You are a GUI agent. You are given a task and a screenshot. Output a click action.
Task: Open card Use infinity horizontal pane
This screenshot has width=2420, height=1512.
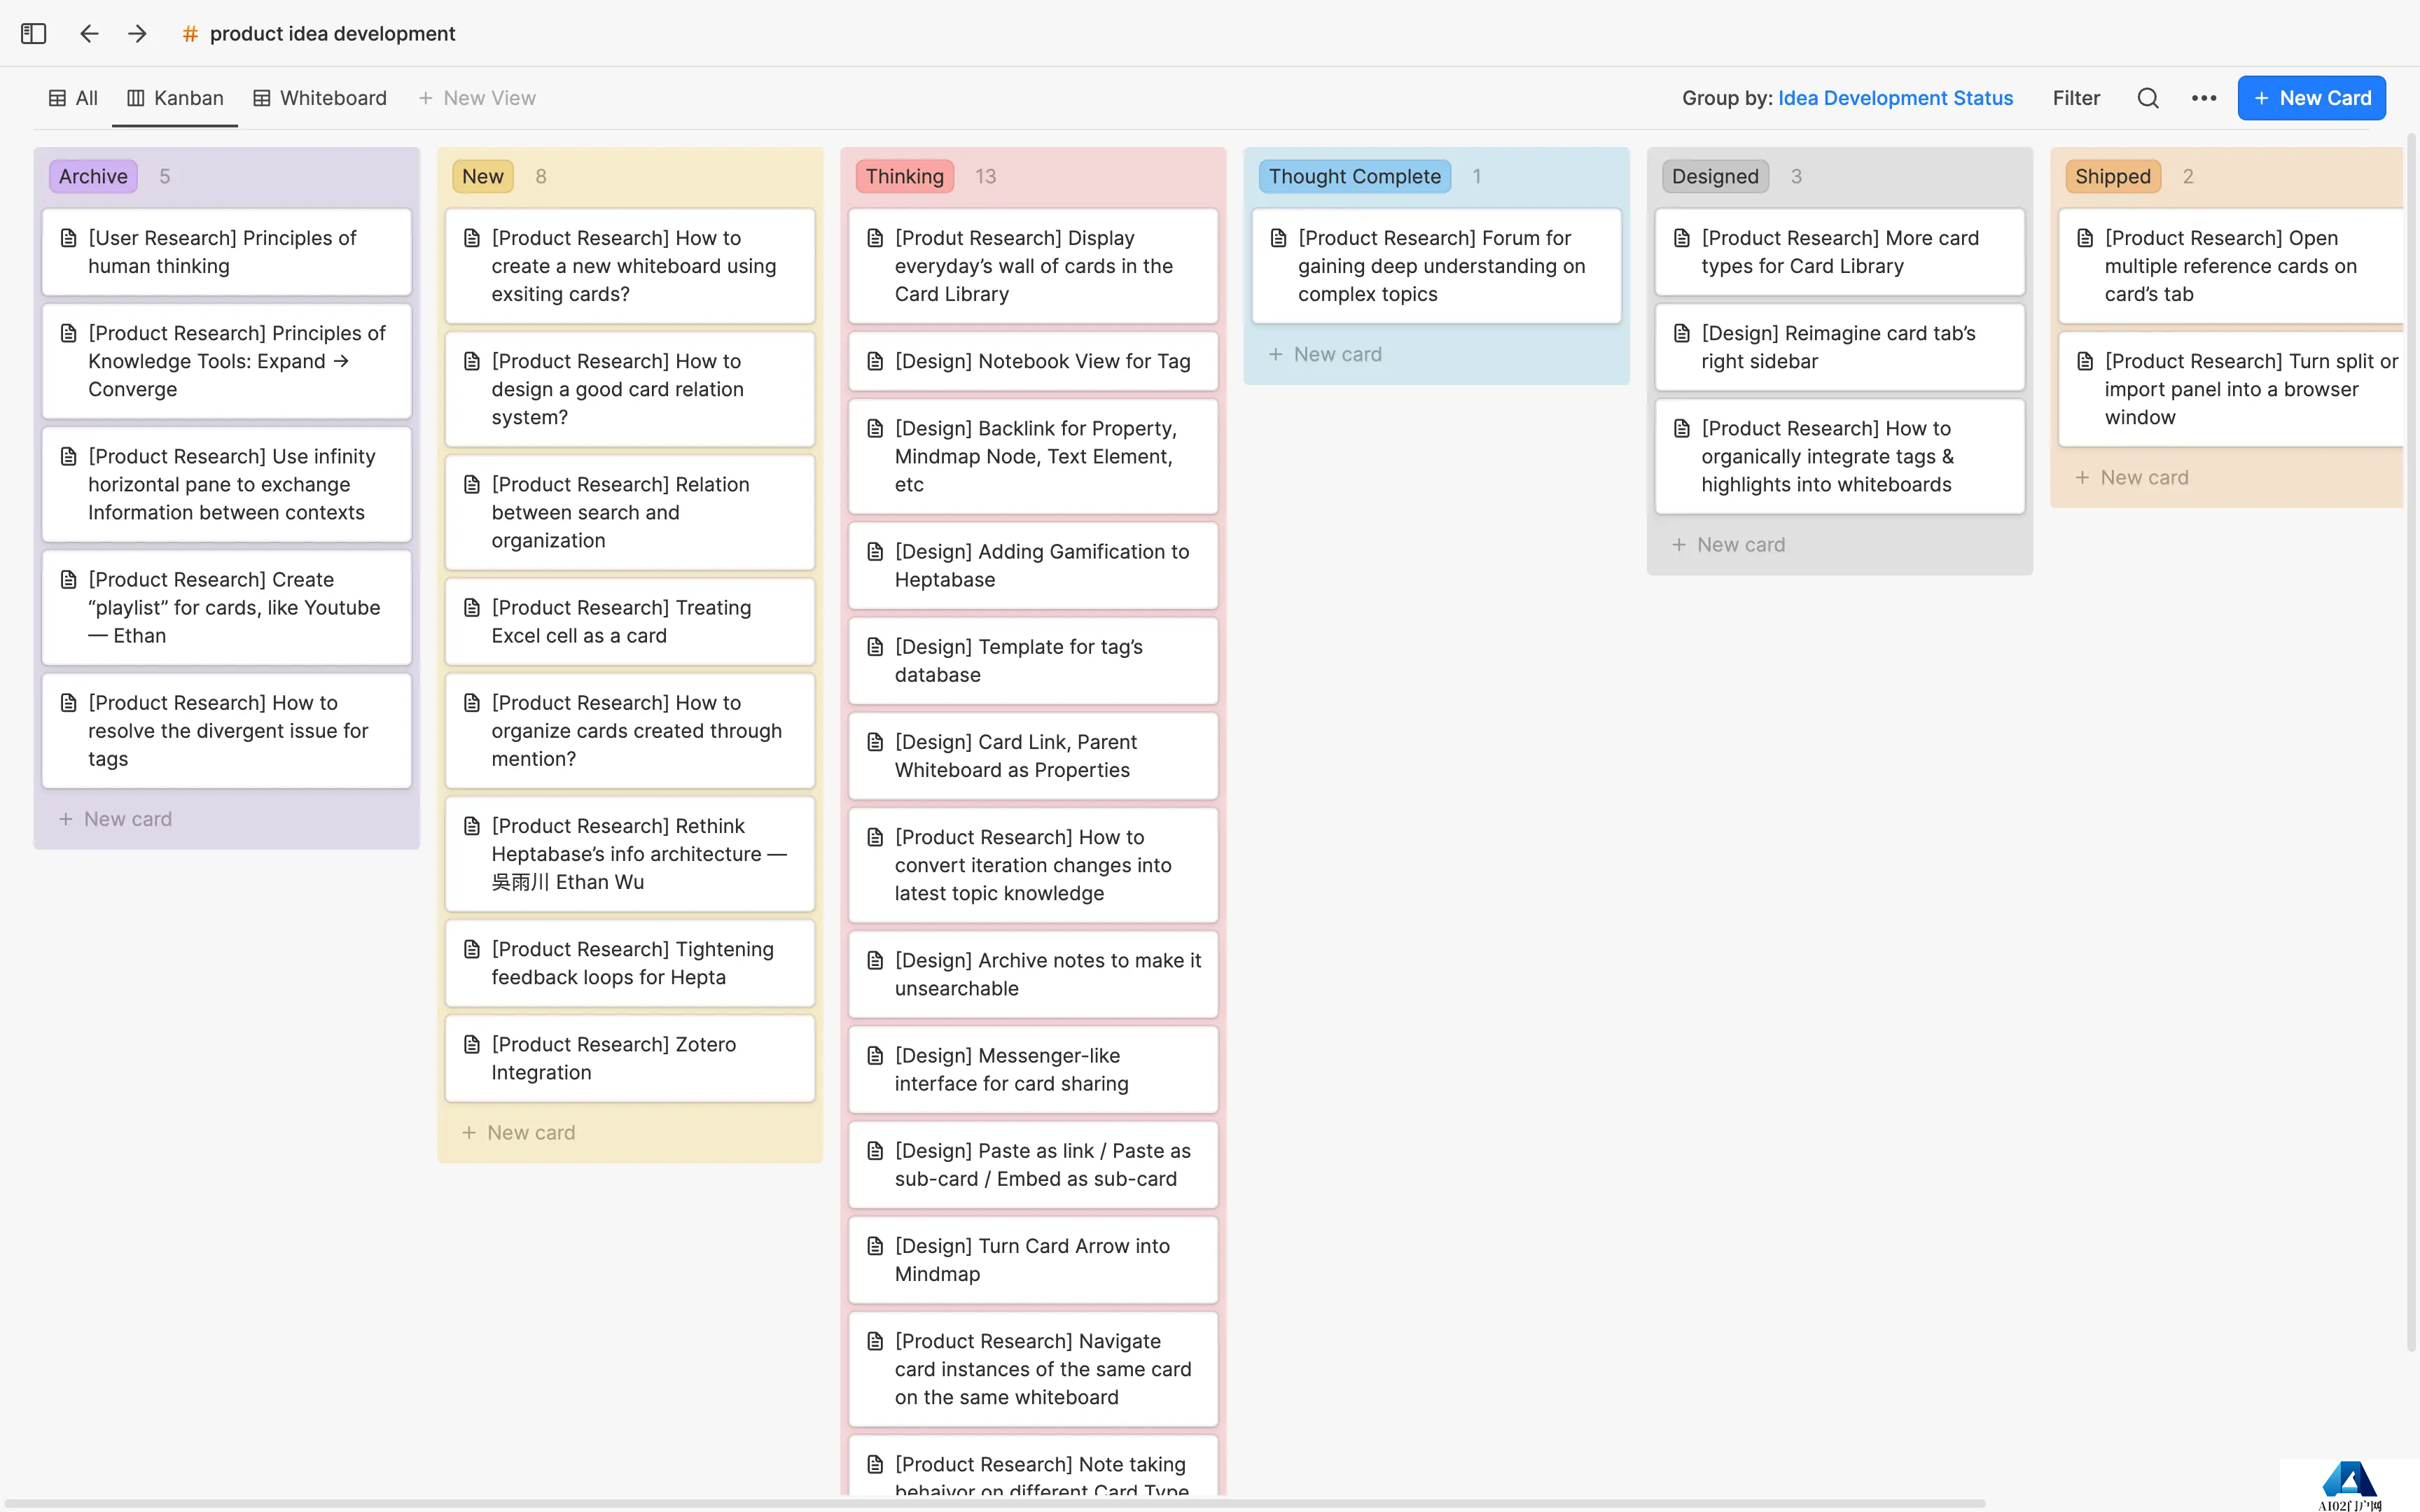pos(227,484)
